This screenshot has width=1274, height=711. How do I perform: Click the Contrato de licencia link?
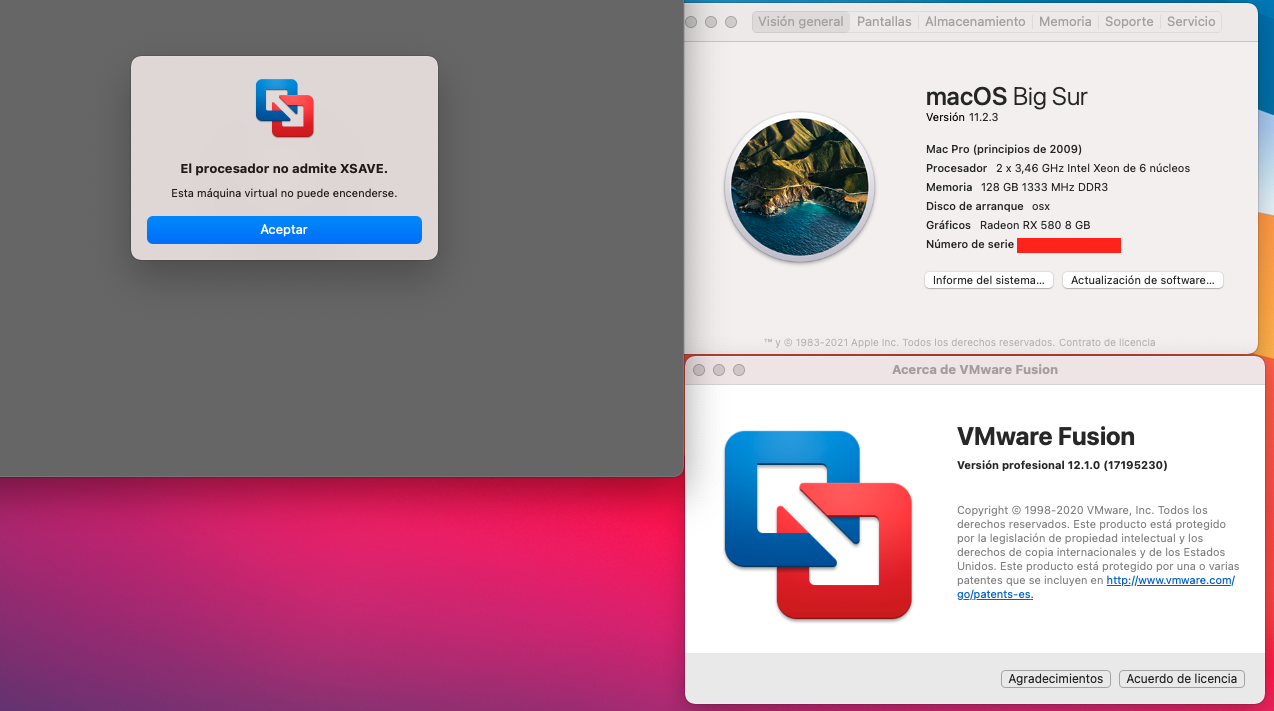point(1107,342)
